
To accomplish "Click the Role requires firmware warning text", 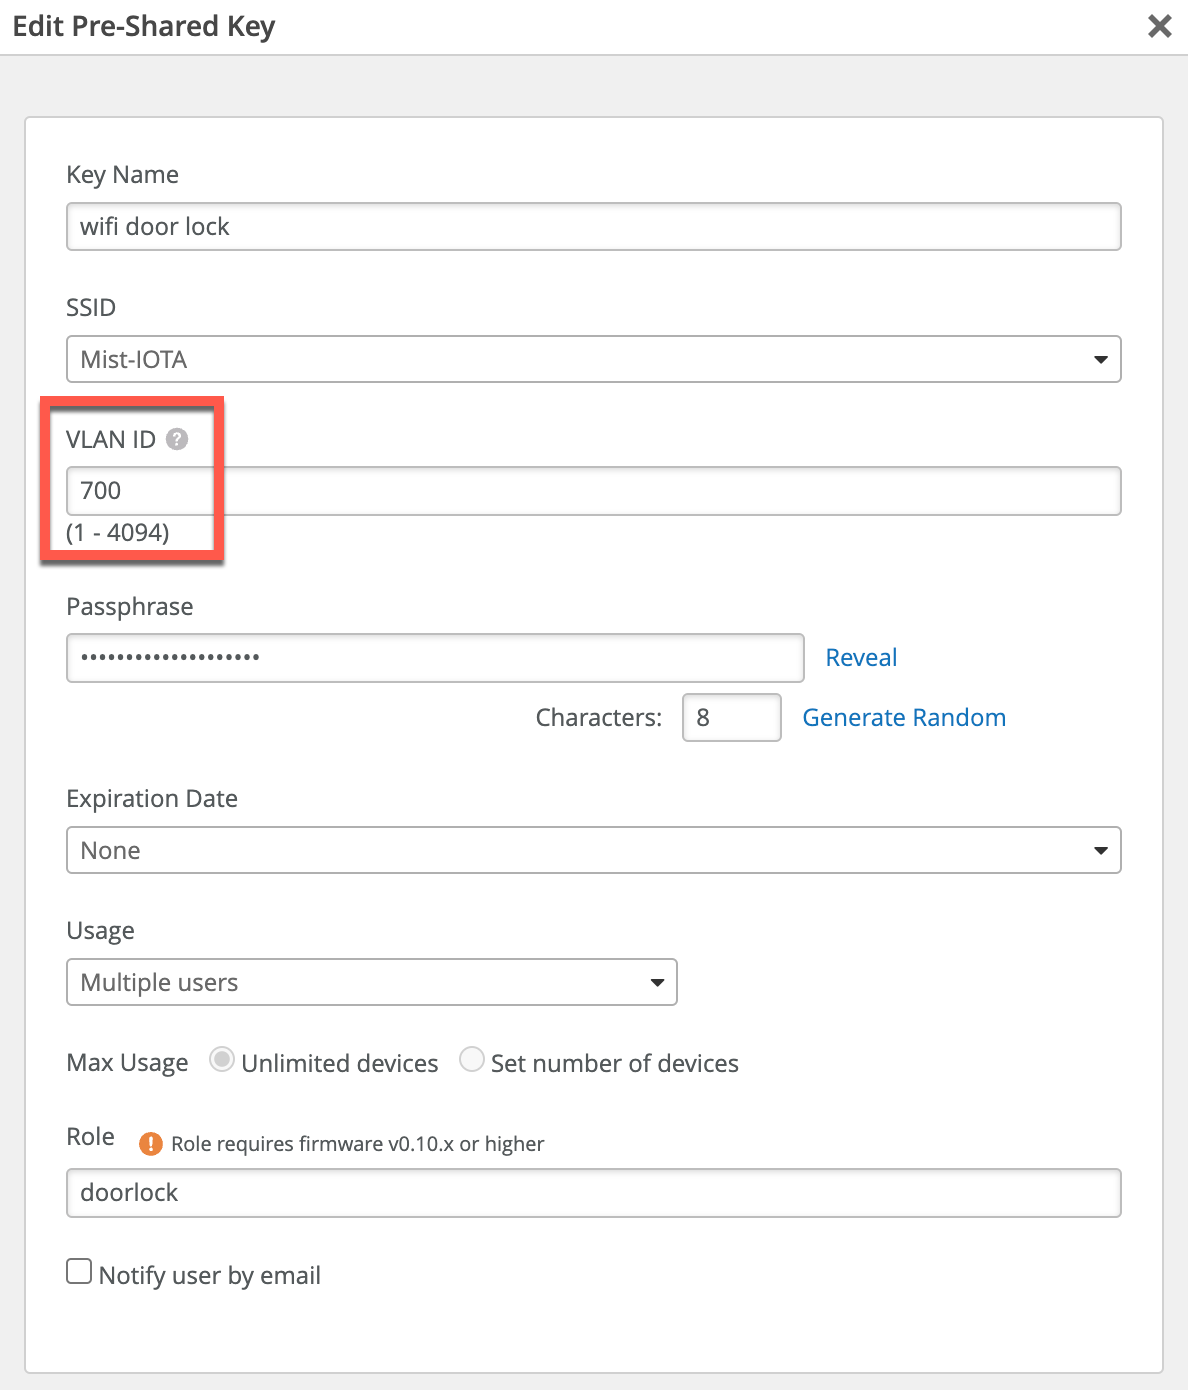I will 357,1144.
